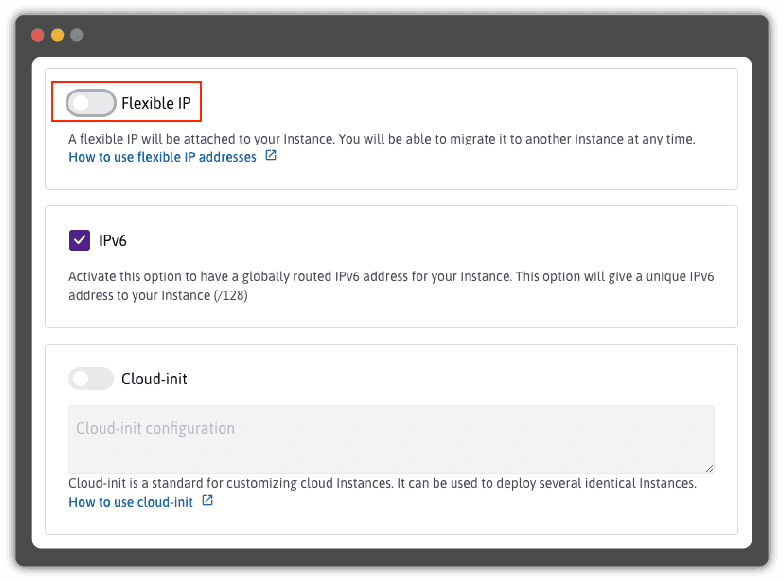Close the window with the red button
This screenshot has height=582, width=784.
coord(38,35)
